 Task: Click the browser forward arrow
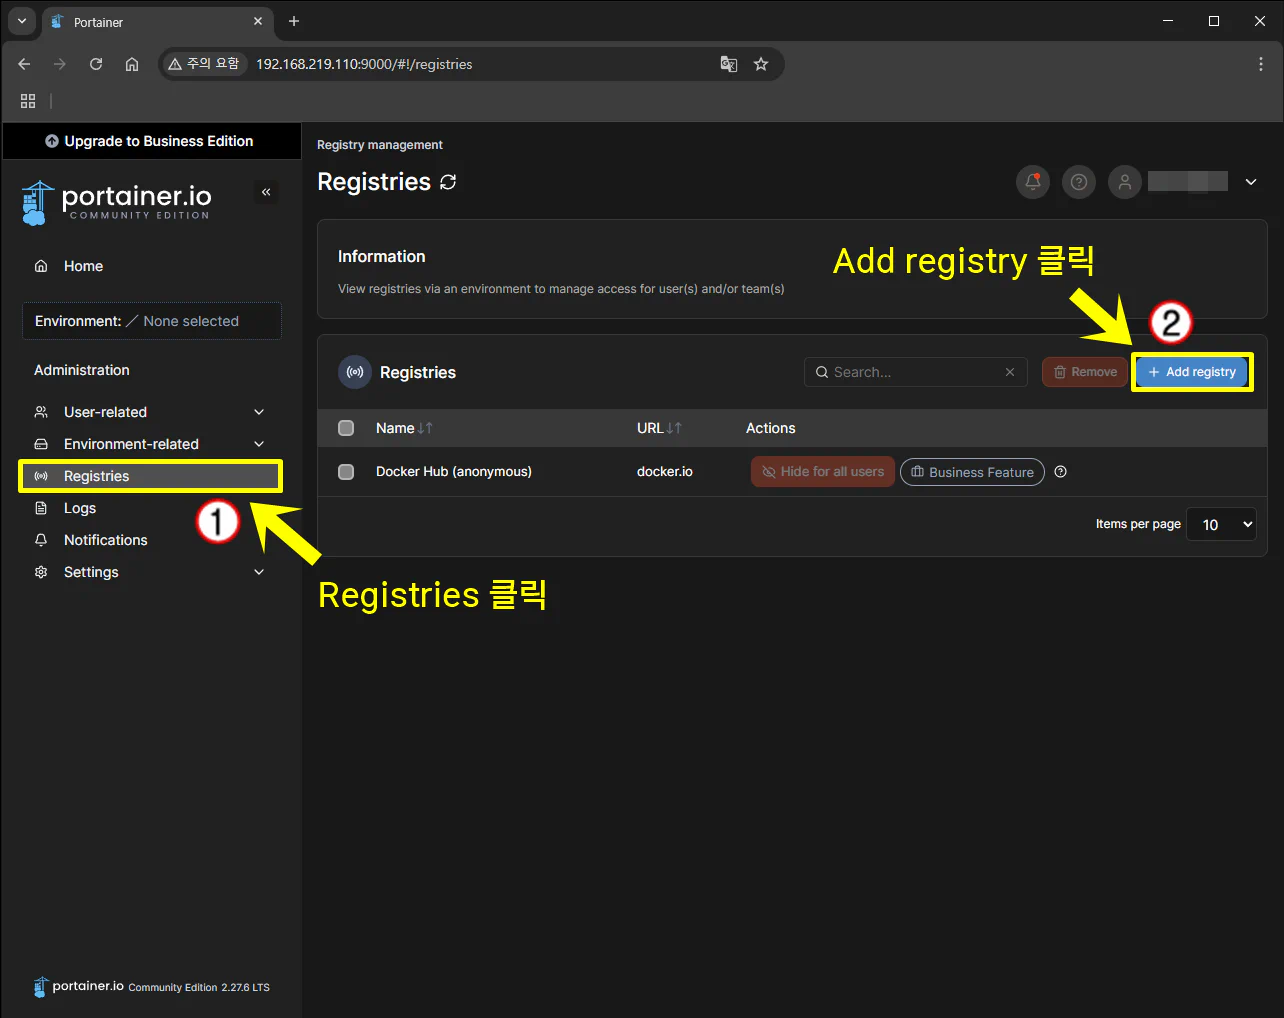pos(60,64)
